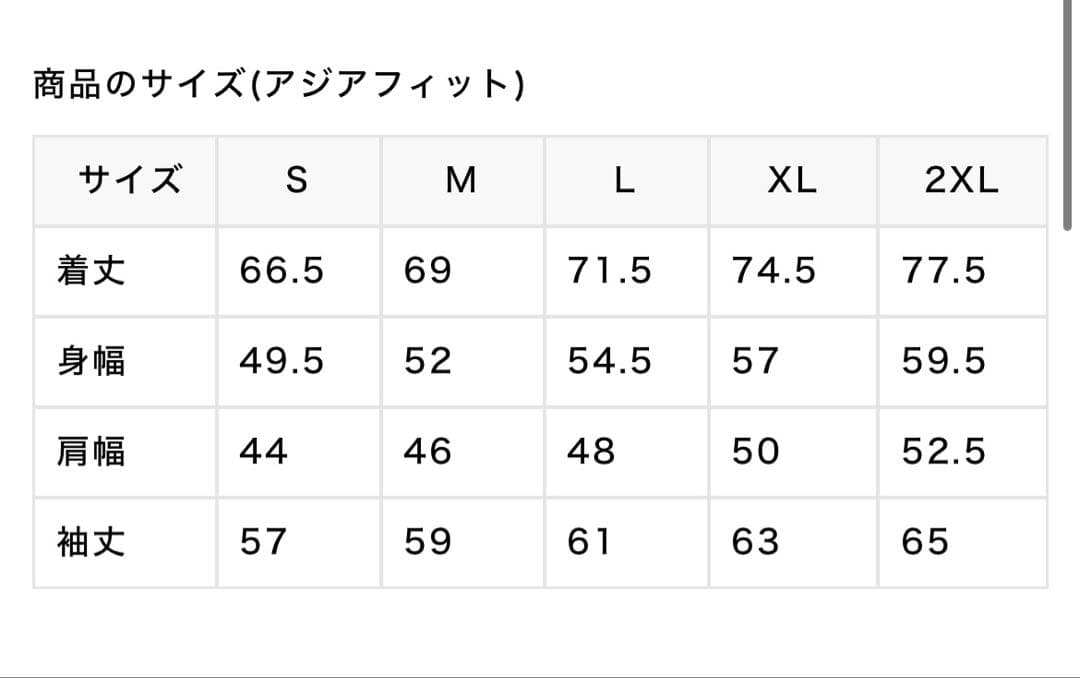Click the 65 value in 袖丈 row

point(925,542)
